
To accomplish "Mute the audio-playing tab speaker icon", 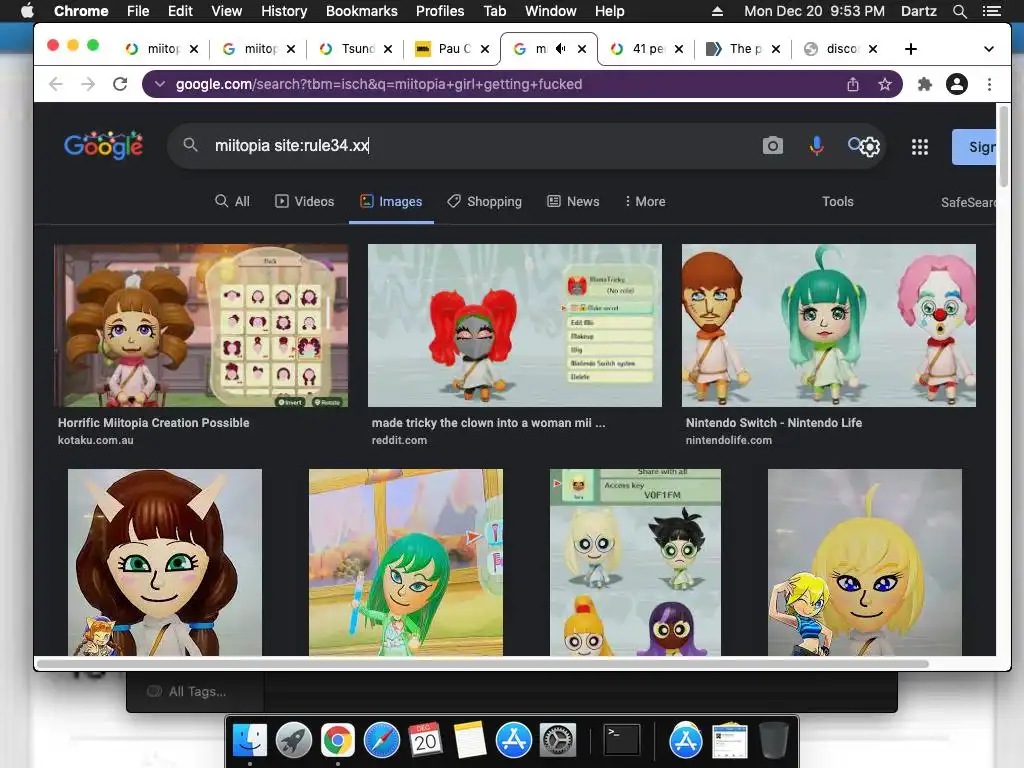I will 560,49.
